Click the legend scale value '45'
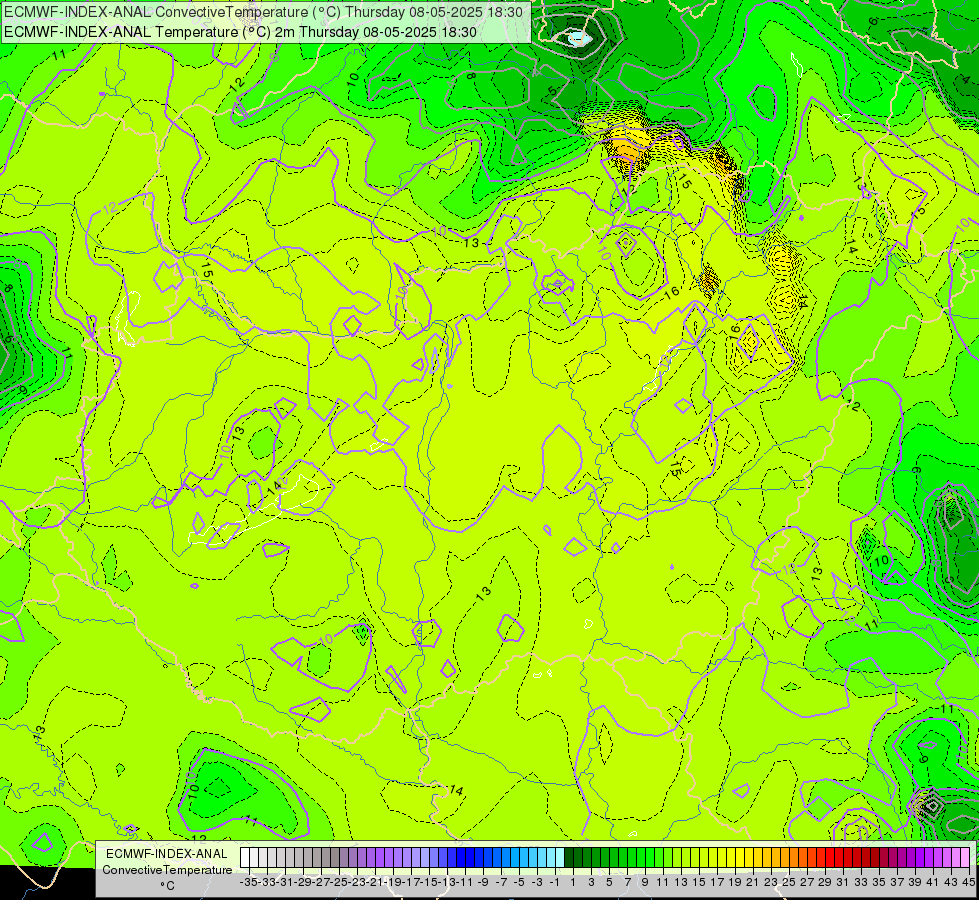The height and width of the screenshot is (900, 979). (x=968, y=882)
